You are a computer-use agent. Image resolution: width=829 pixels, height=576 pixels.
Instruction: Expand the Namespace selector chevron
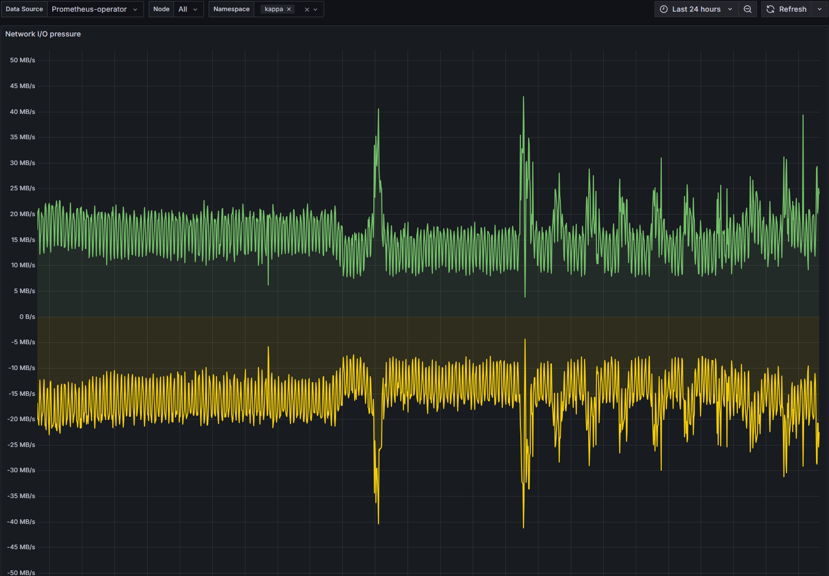coord(316,9)
